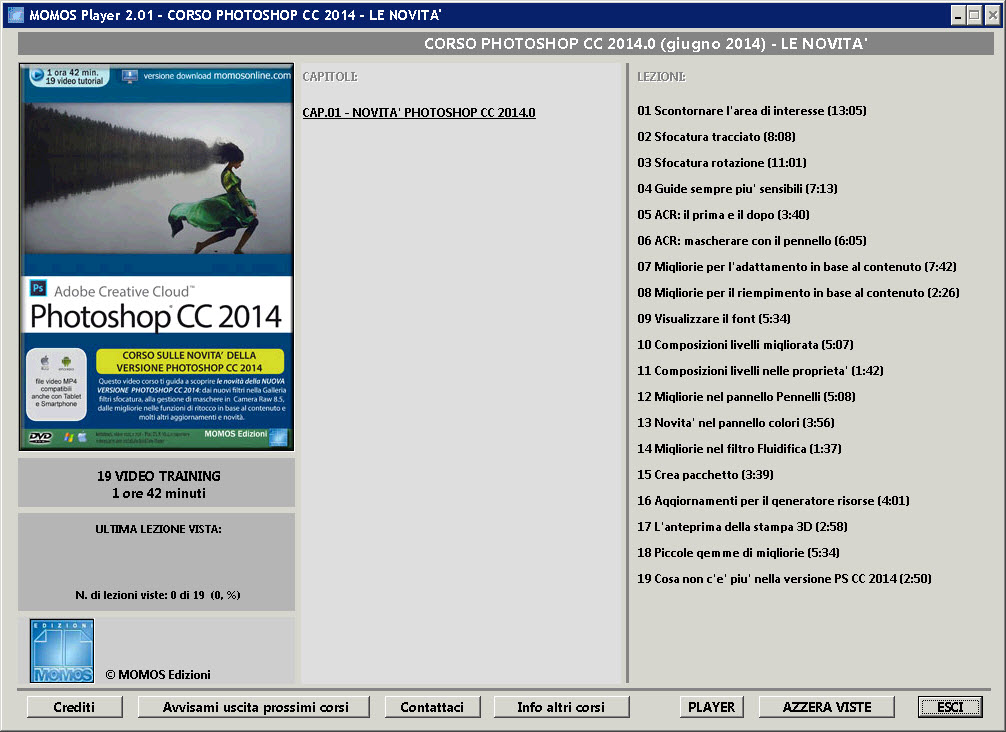The image size is (1006, 732).
Task: Select lesson 05 ACR: il prima e il dopo
Action: point(723,215)
